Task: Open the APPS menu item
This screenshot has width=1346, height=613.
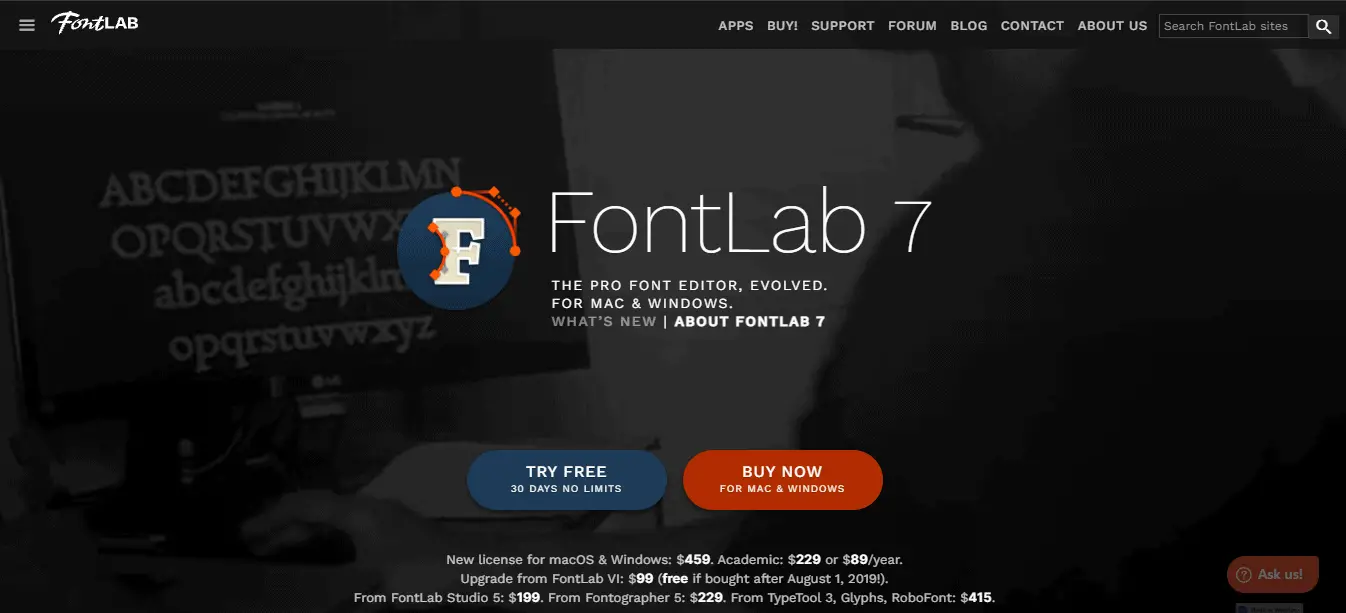Action: point(736,26)
